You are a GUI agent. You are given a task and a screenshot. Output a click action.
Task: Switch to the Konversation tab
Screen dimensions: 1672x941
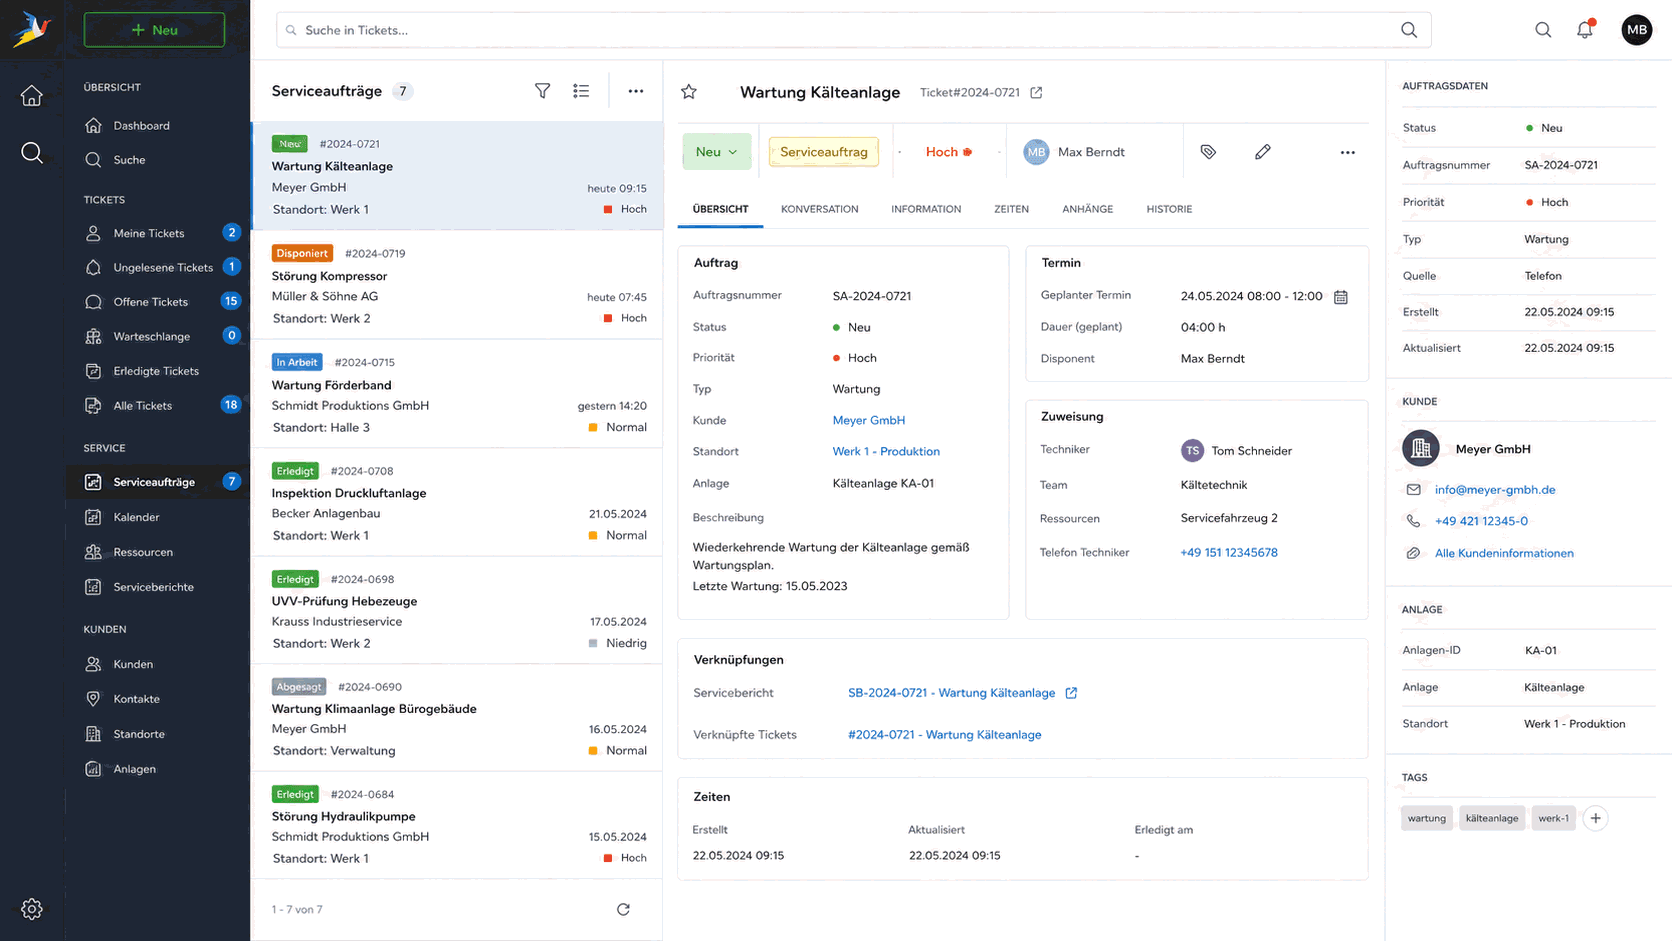tap(819, 209)
